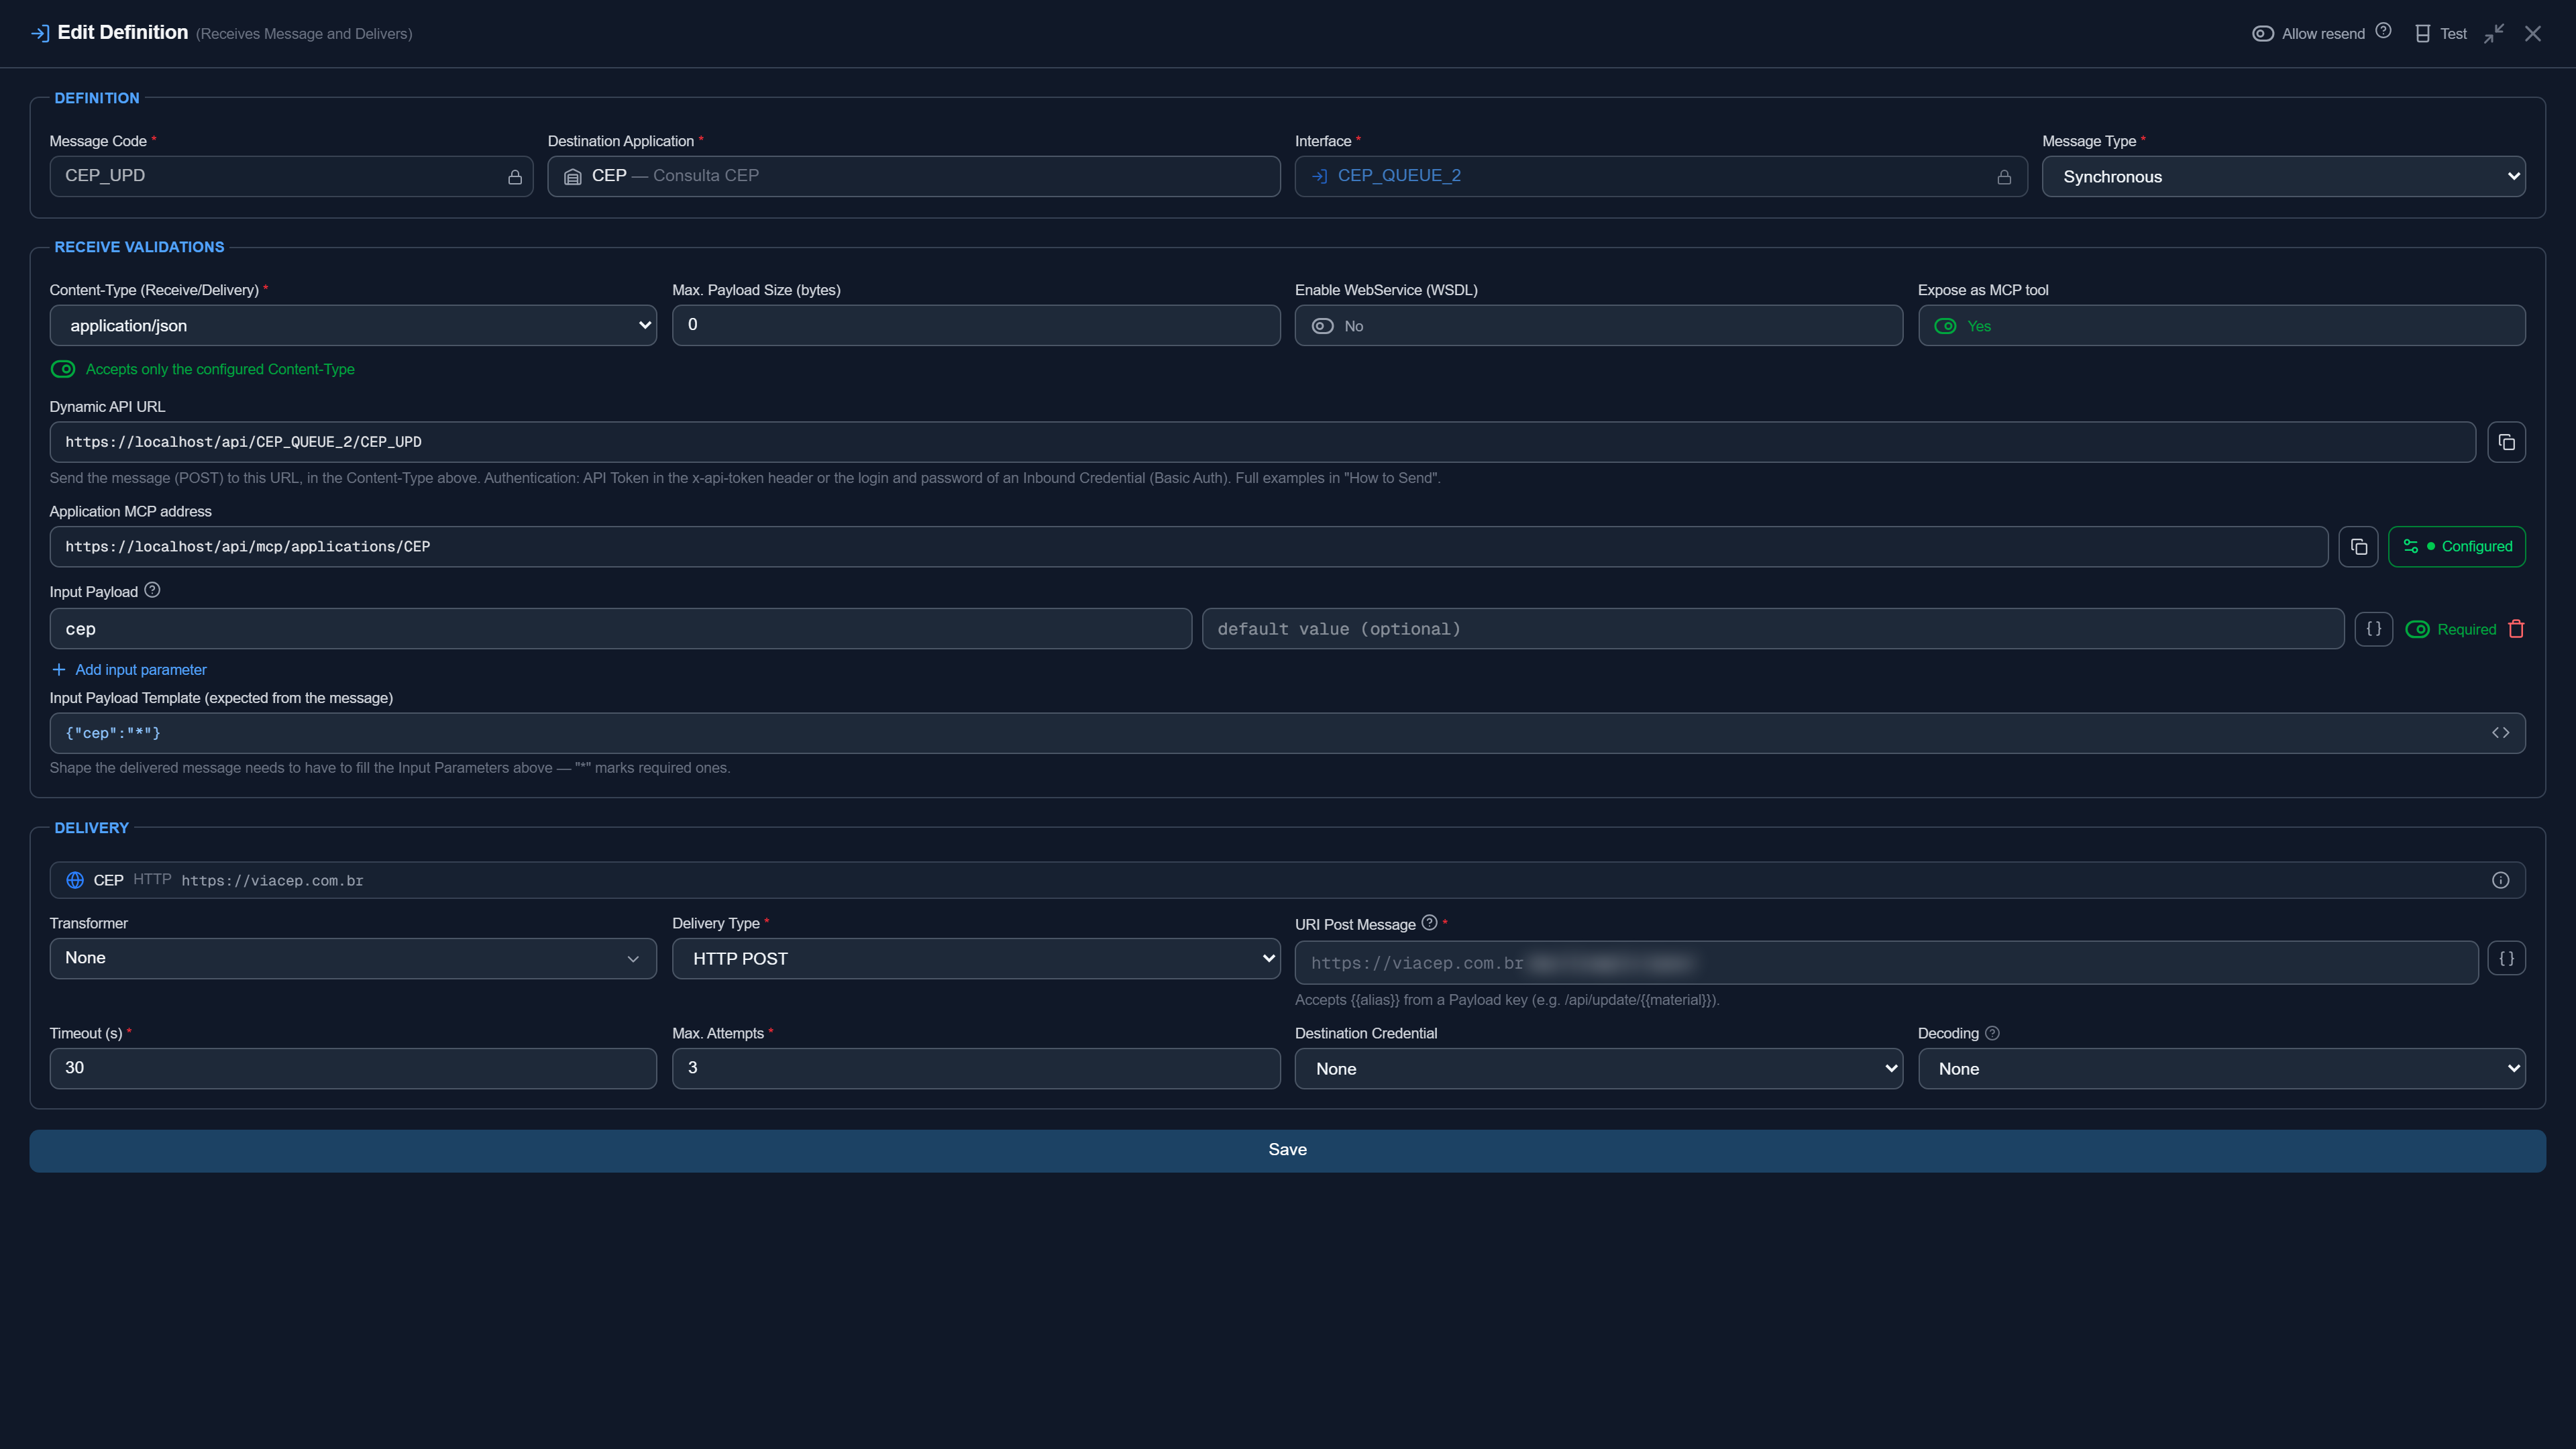Open the Message Type Synchronous dropdown
This screenshot has height=1449, width=2576.
[x=2283, y=177]
